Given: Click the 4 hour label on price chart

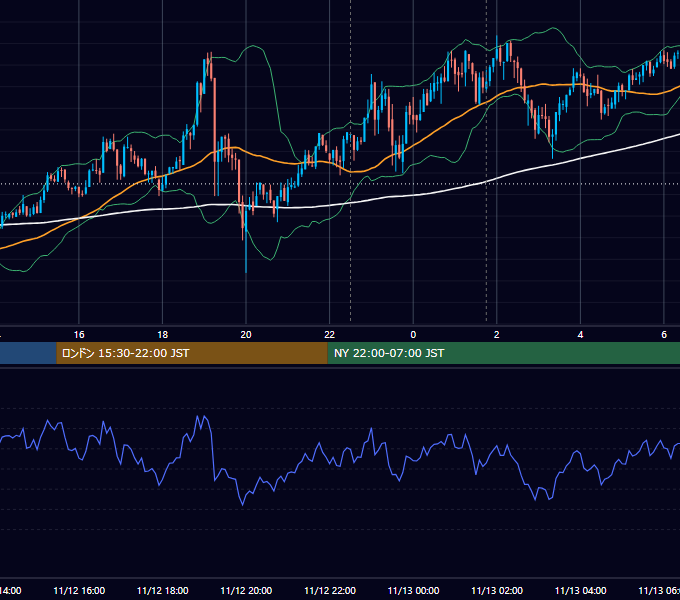Looking at the screenshot, I should [580, 335].
